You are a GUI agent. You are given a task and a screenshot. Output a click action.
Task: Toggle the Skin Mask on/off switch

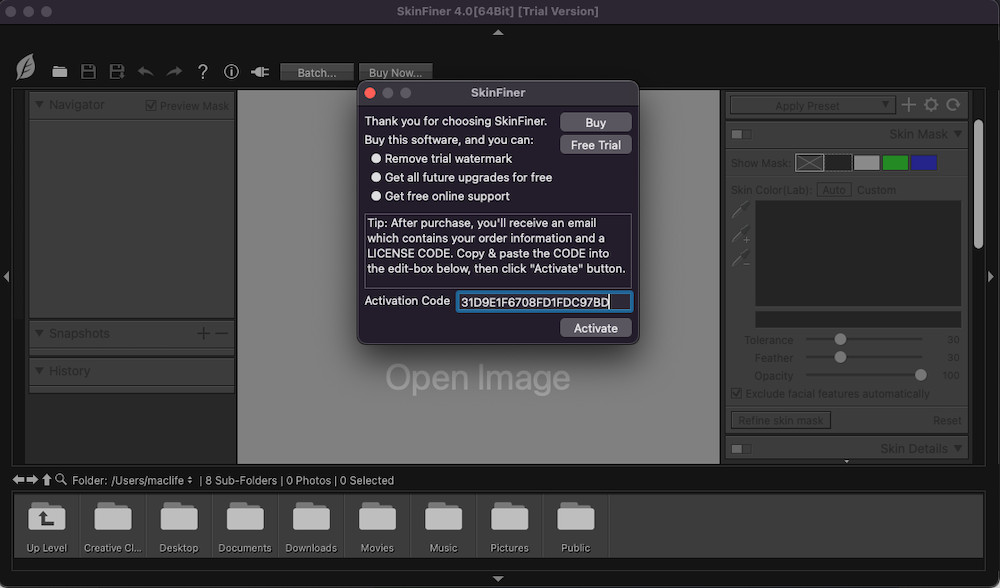click(741, 134)
